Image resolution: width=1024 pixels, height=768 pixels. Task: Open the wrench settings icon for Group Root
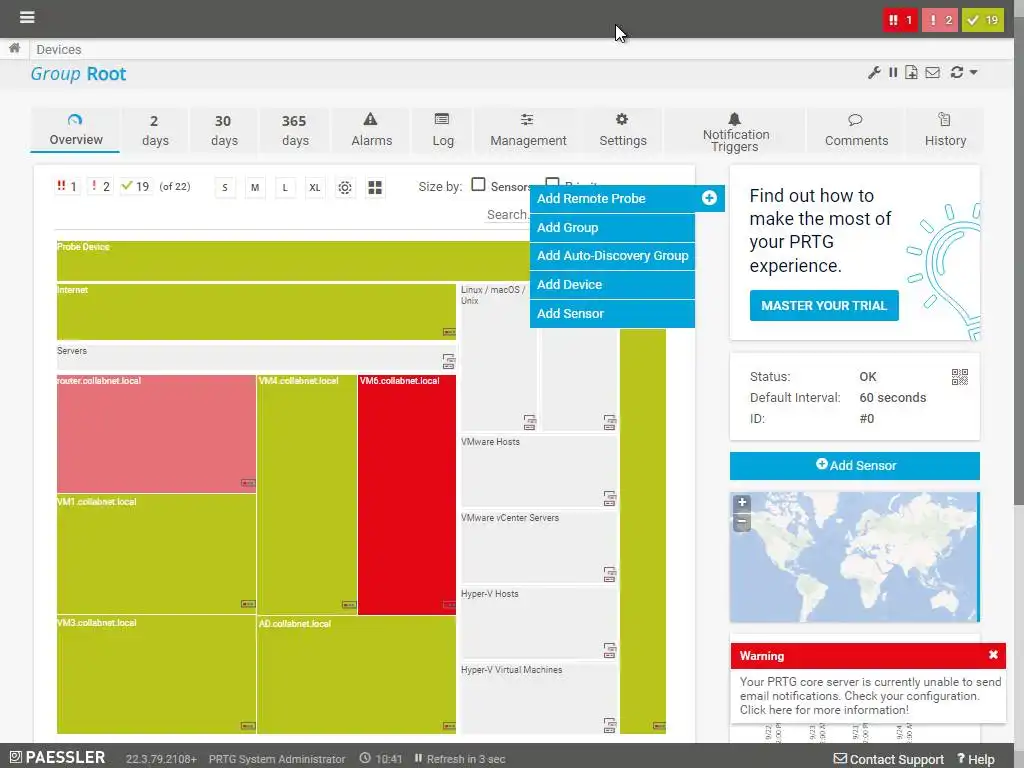pyautogui.click(x=874, y=72)
